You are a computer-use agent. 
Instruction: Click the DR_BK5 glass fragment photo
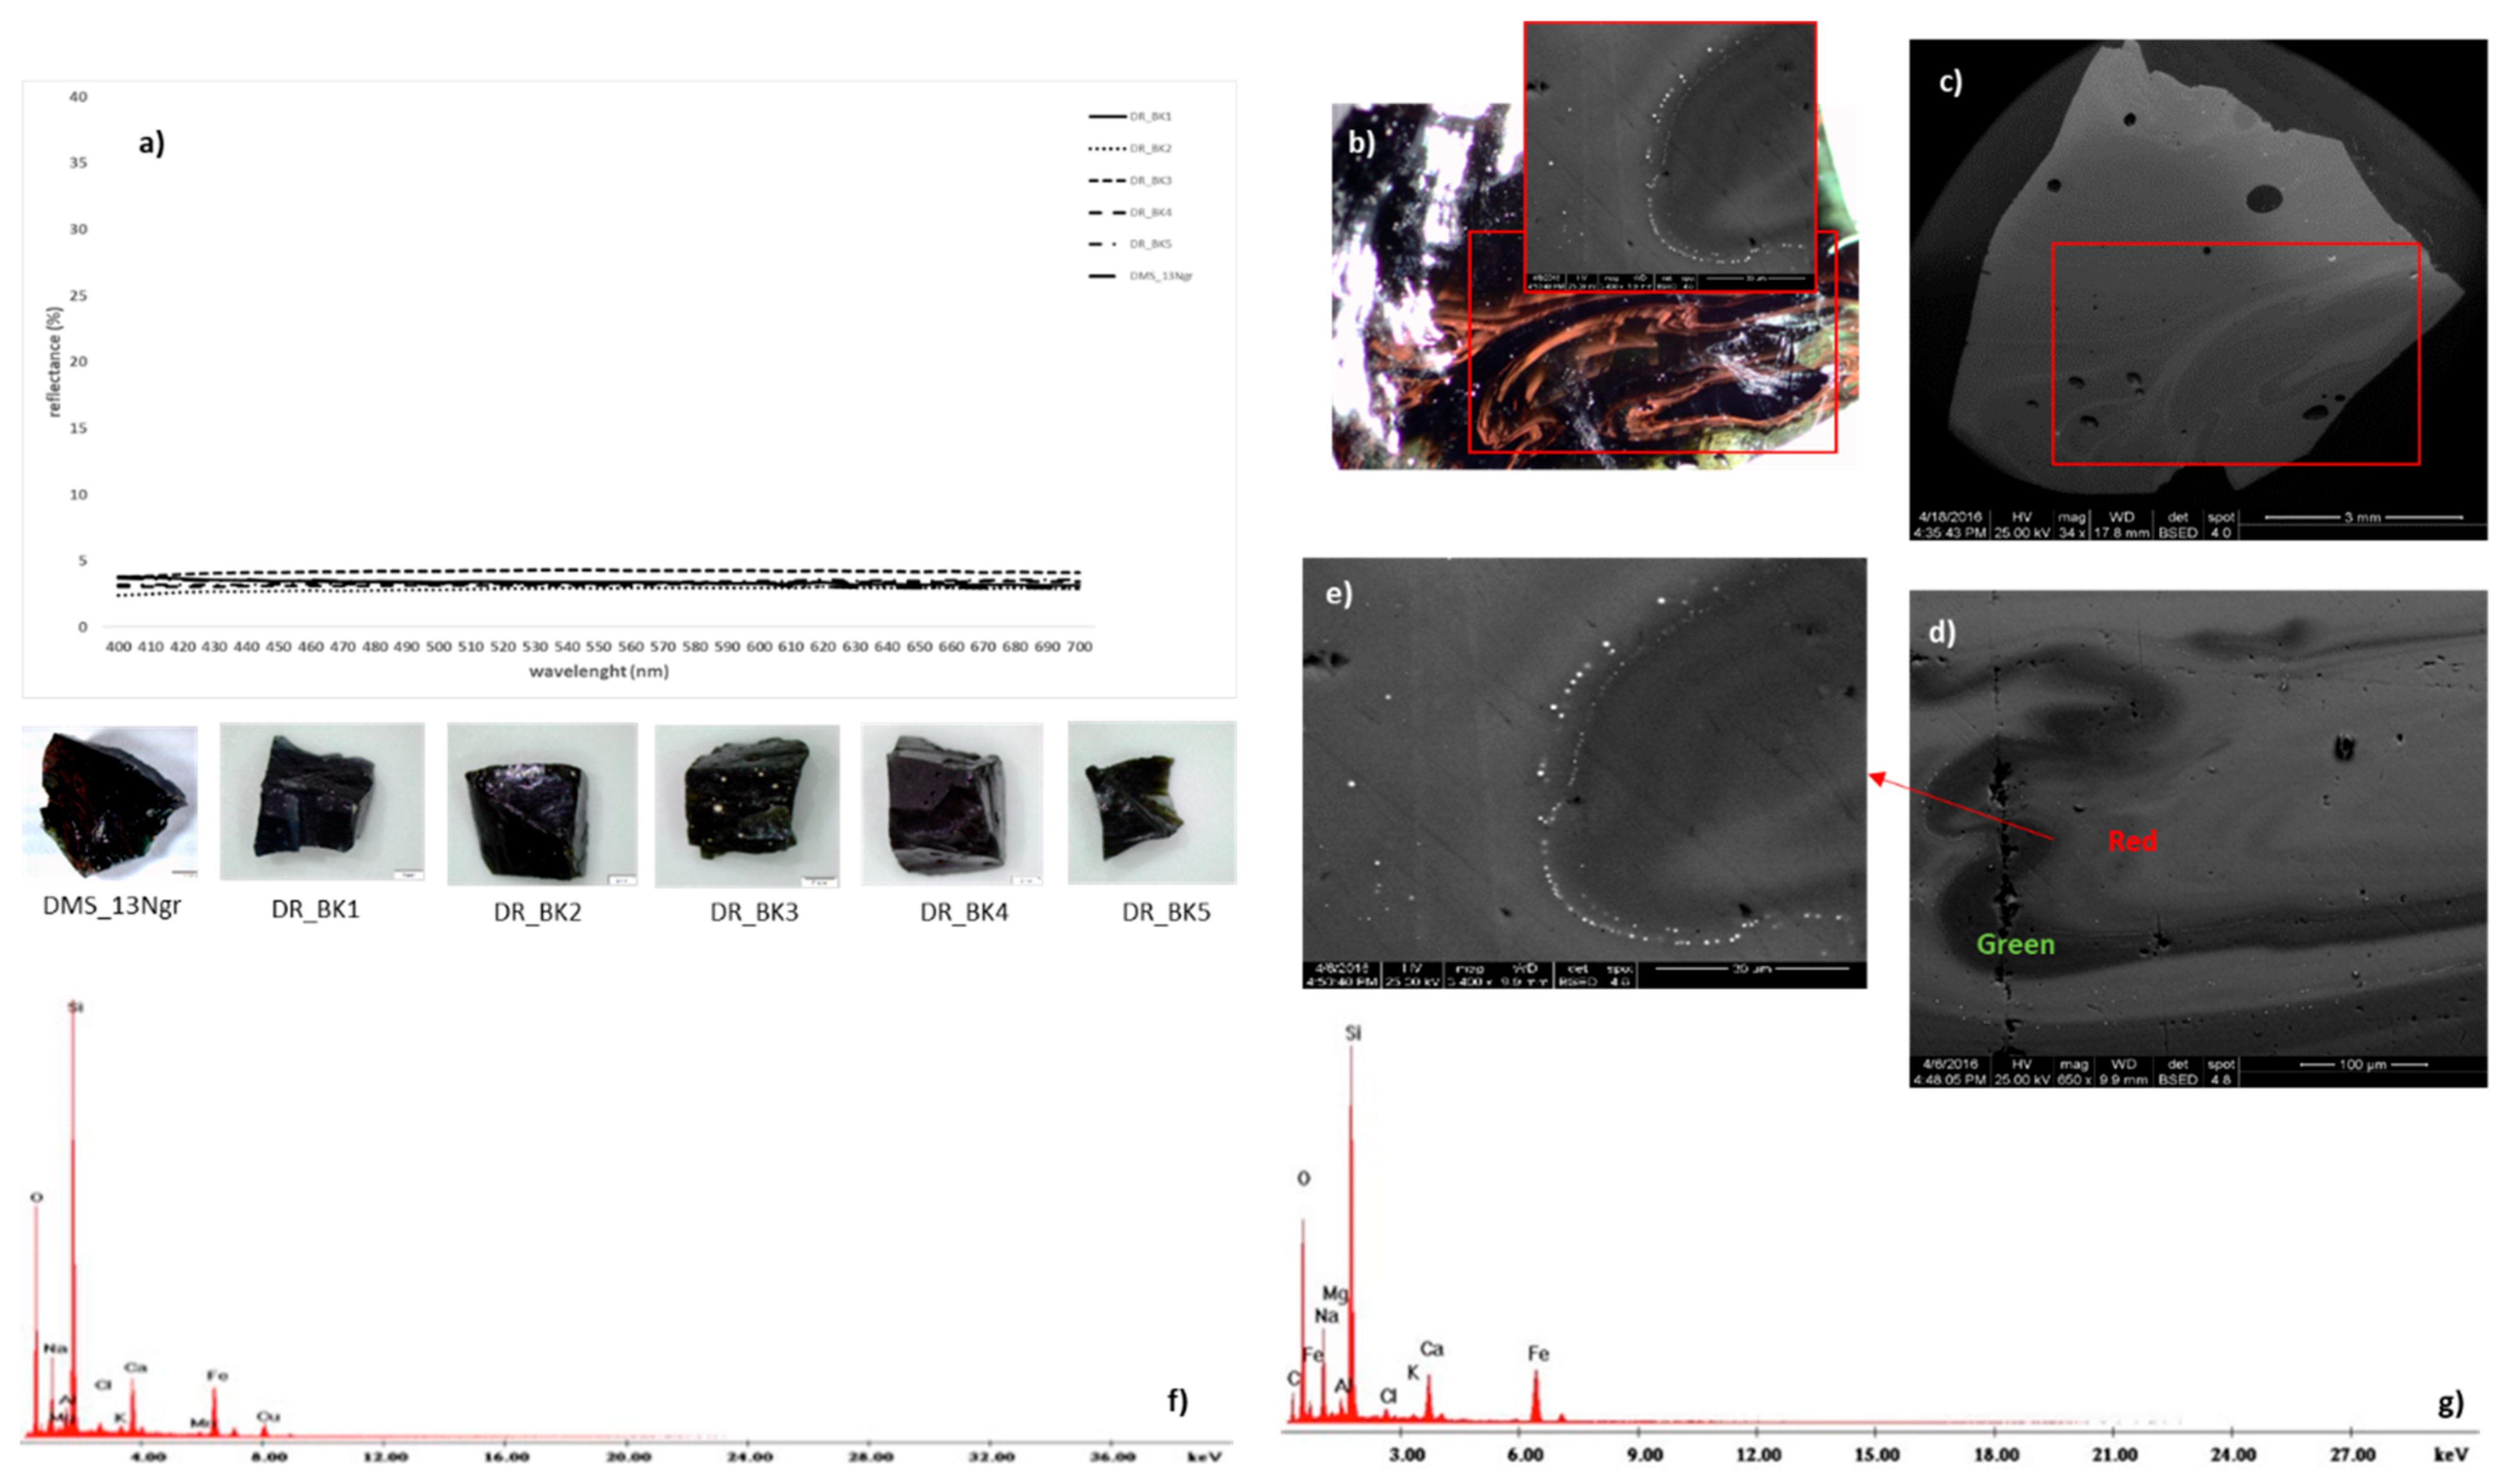(x=1151, y=803)
